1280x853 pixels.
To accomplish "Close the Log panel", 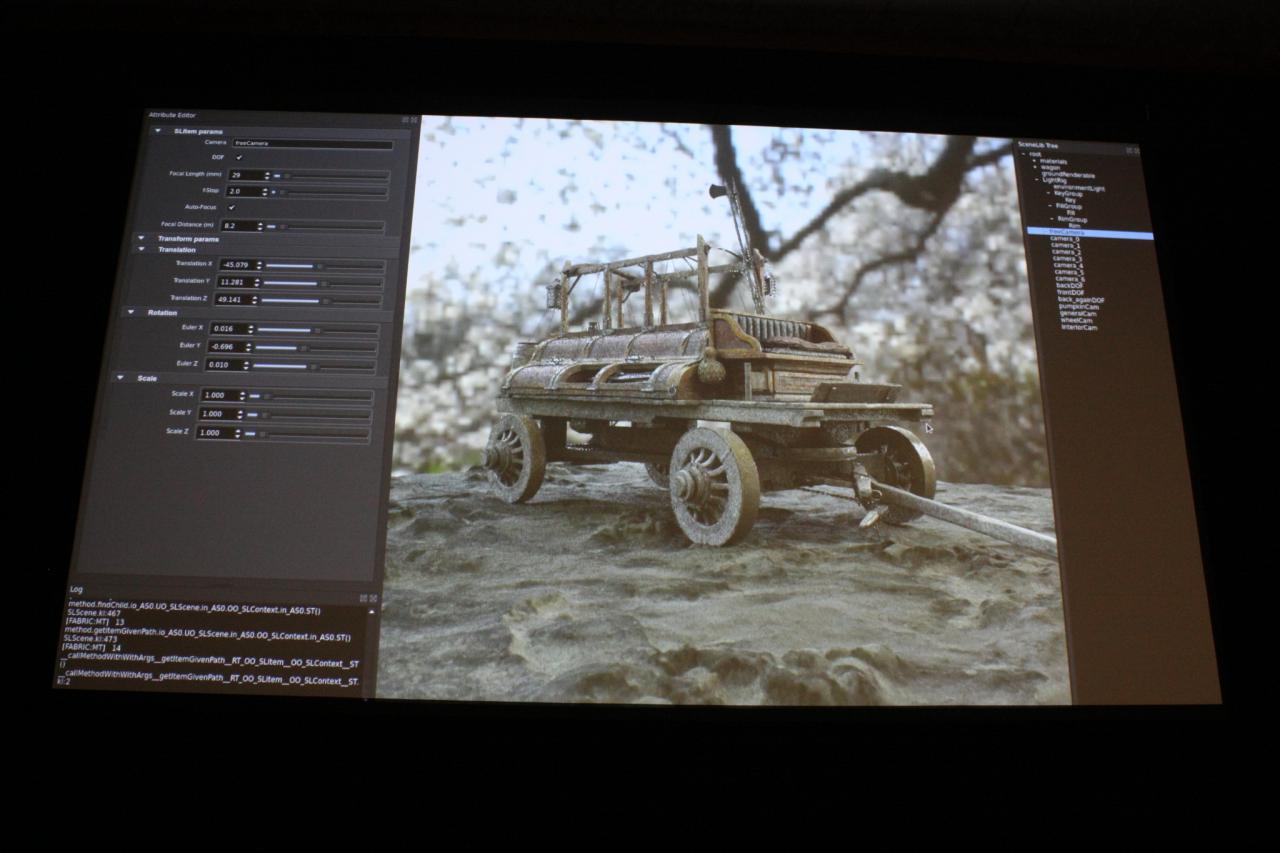I will [x=373, y=598].
